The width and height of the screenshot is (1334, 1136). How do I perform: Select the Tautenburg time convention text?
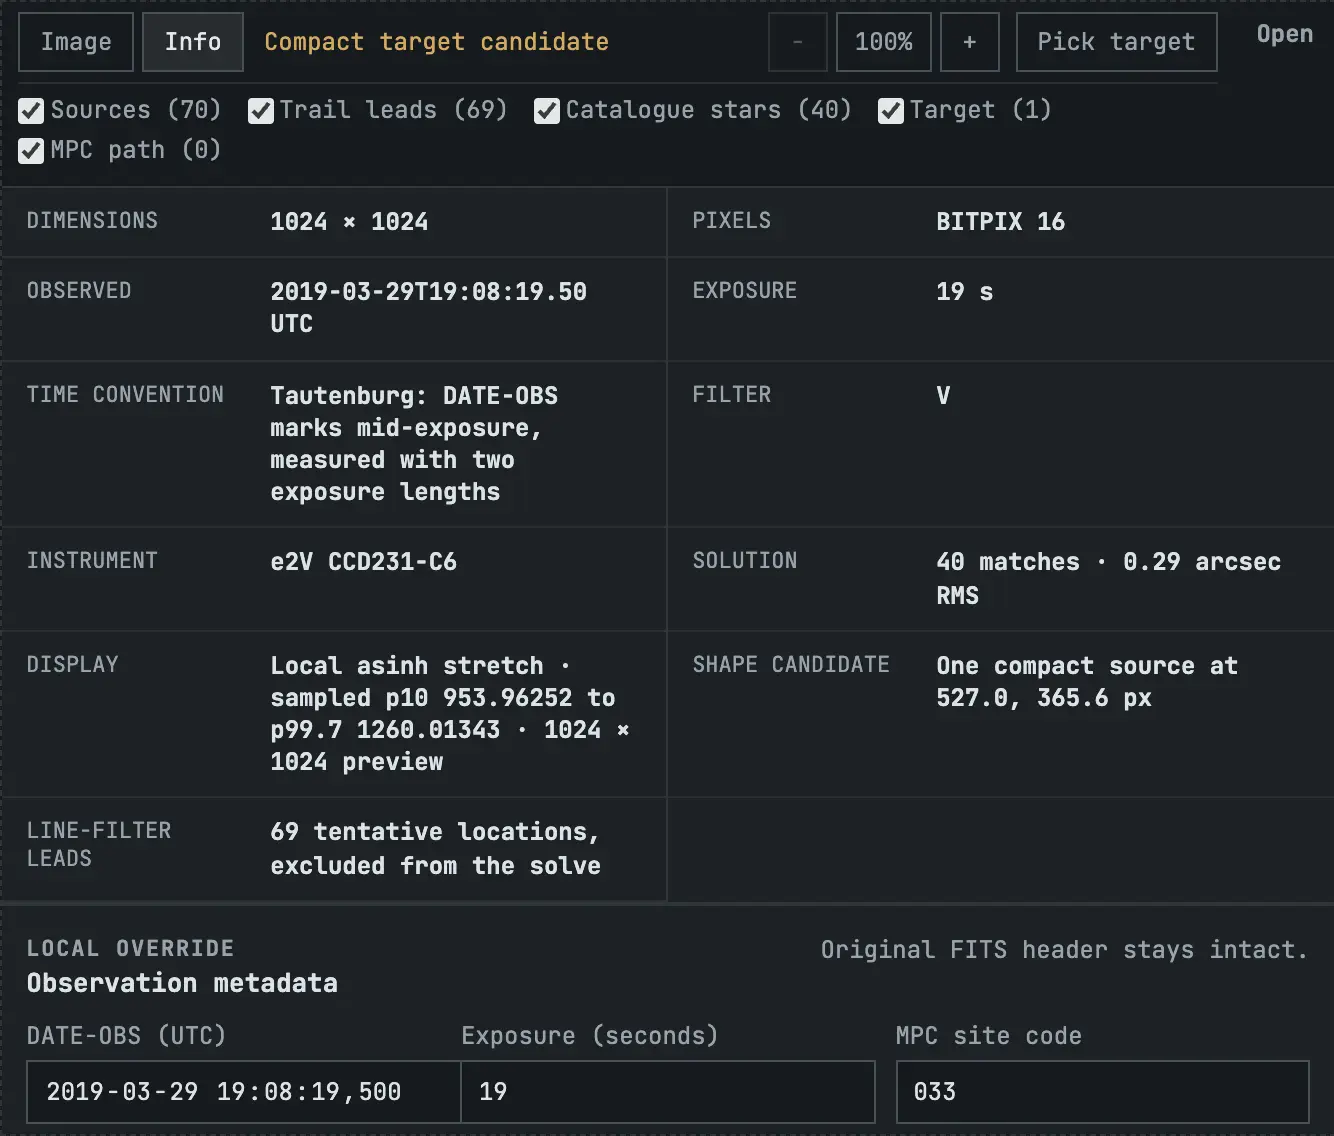(x=414, y=444)
